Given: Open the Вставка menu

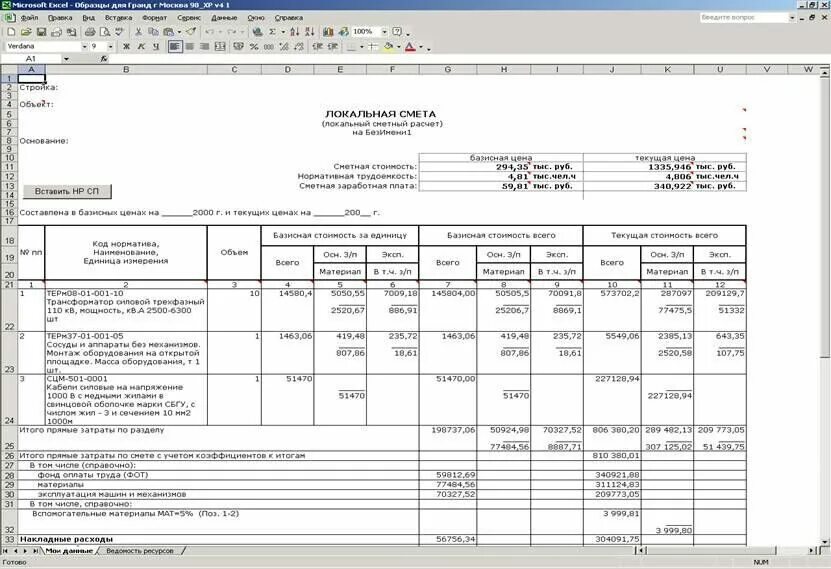Looking at the screenshot, I should [x=118, y=17].
